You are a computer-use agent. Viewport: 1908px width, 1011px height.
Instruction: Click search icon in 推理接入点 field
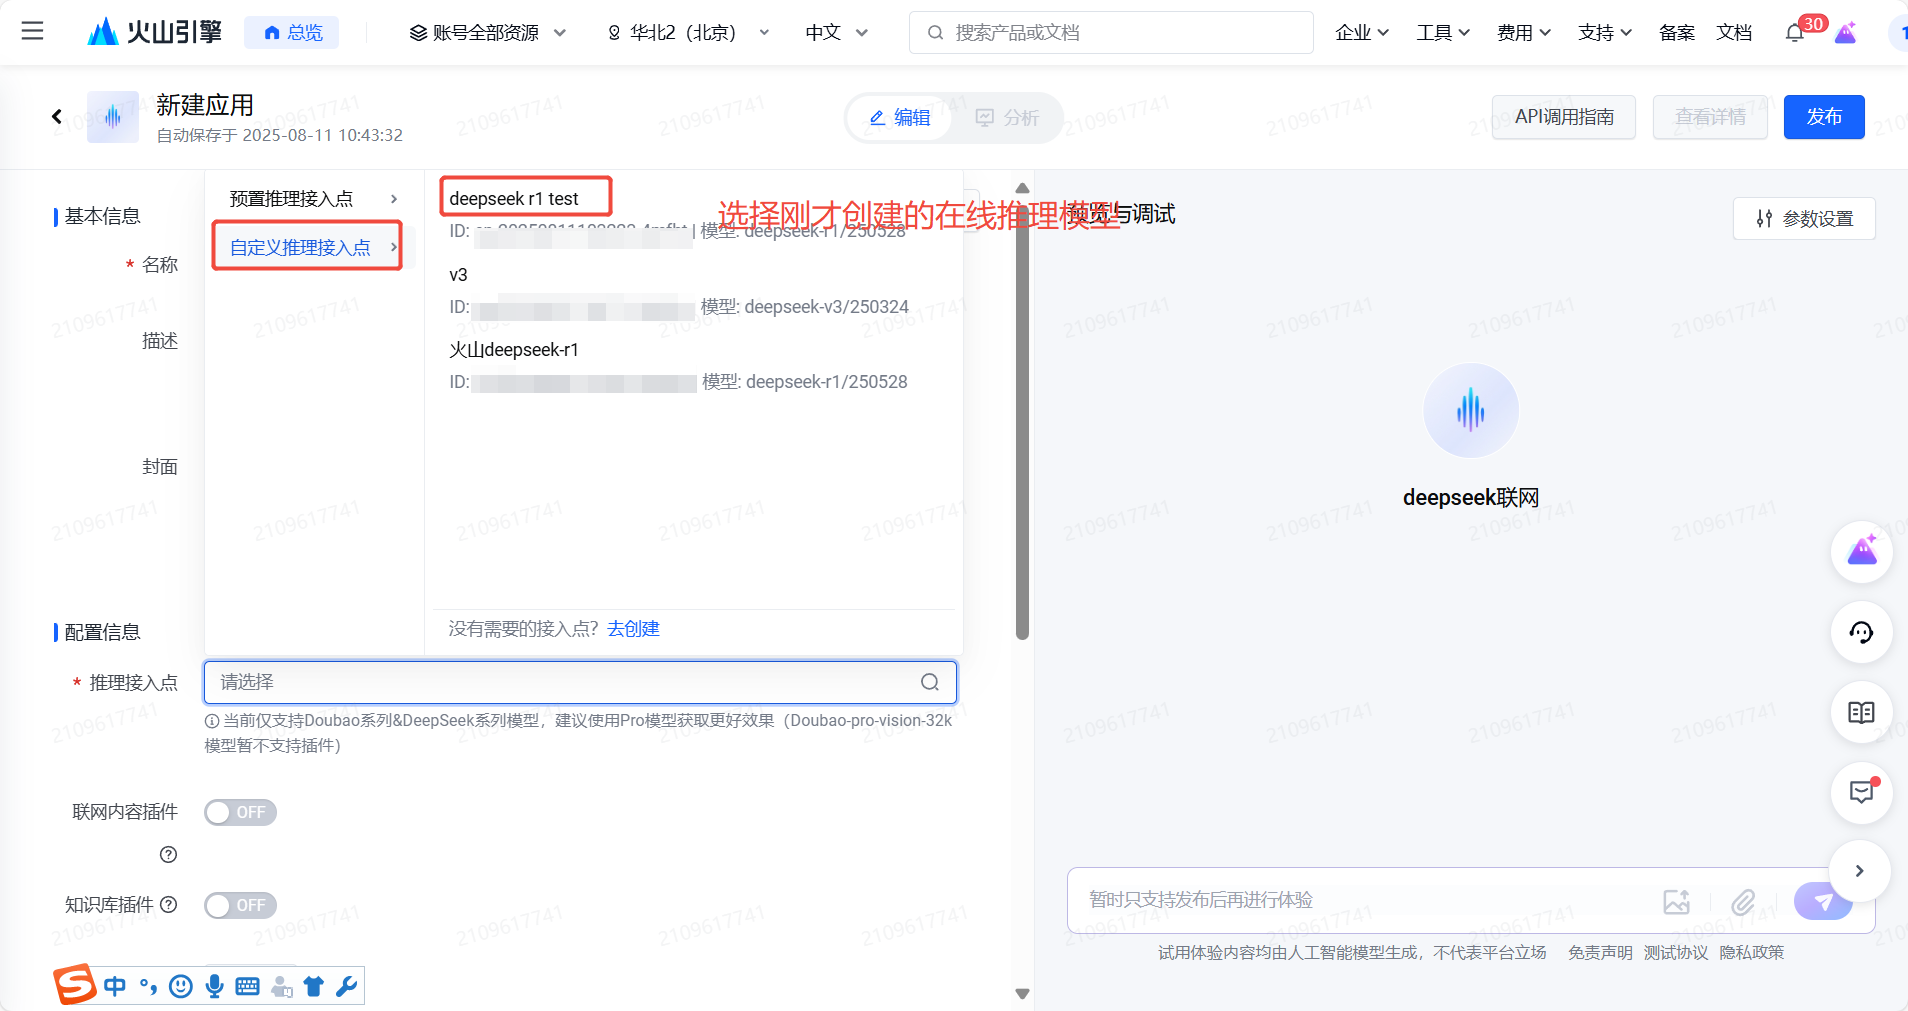(x=930, y=682)
